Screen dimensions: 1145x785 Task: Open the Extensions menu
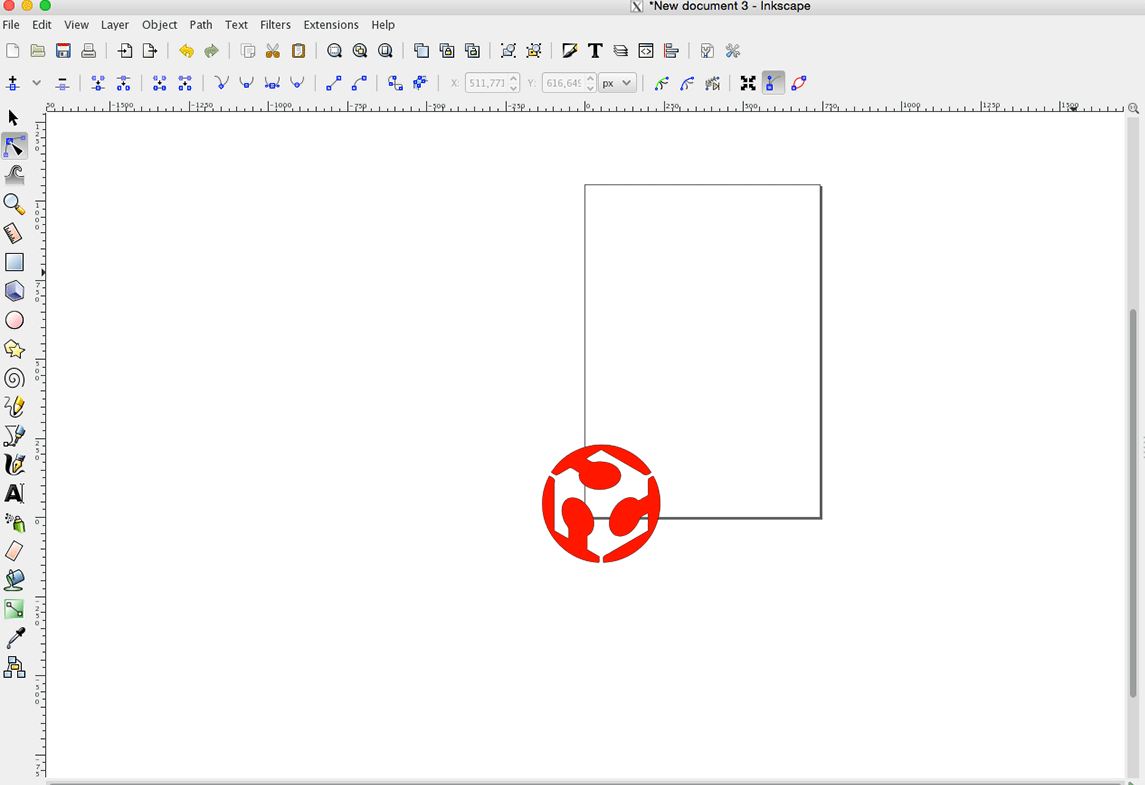tap(331, 25)
